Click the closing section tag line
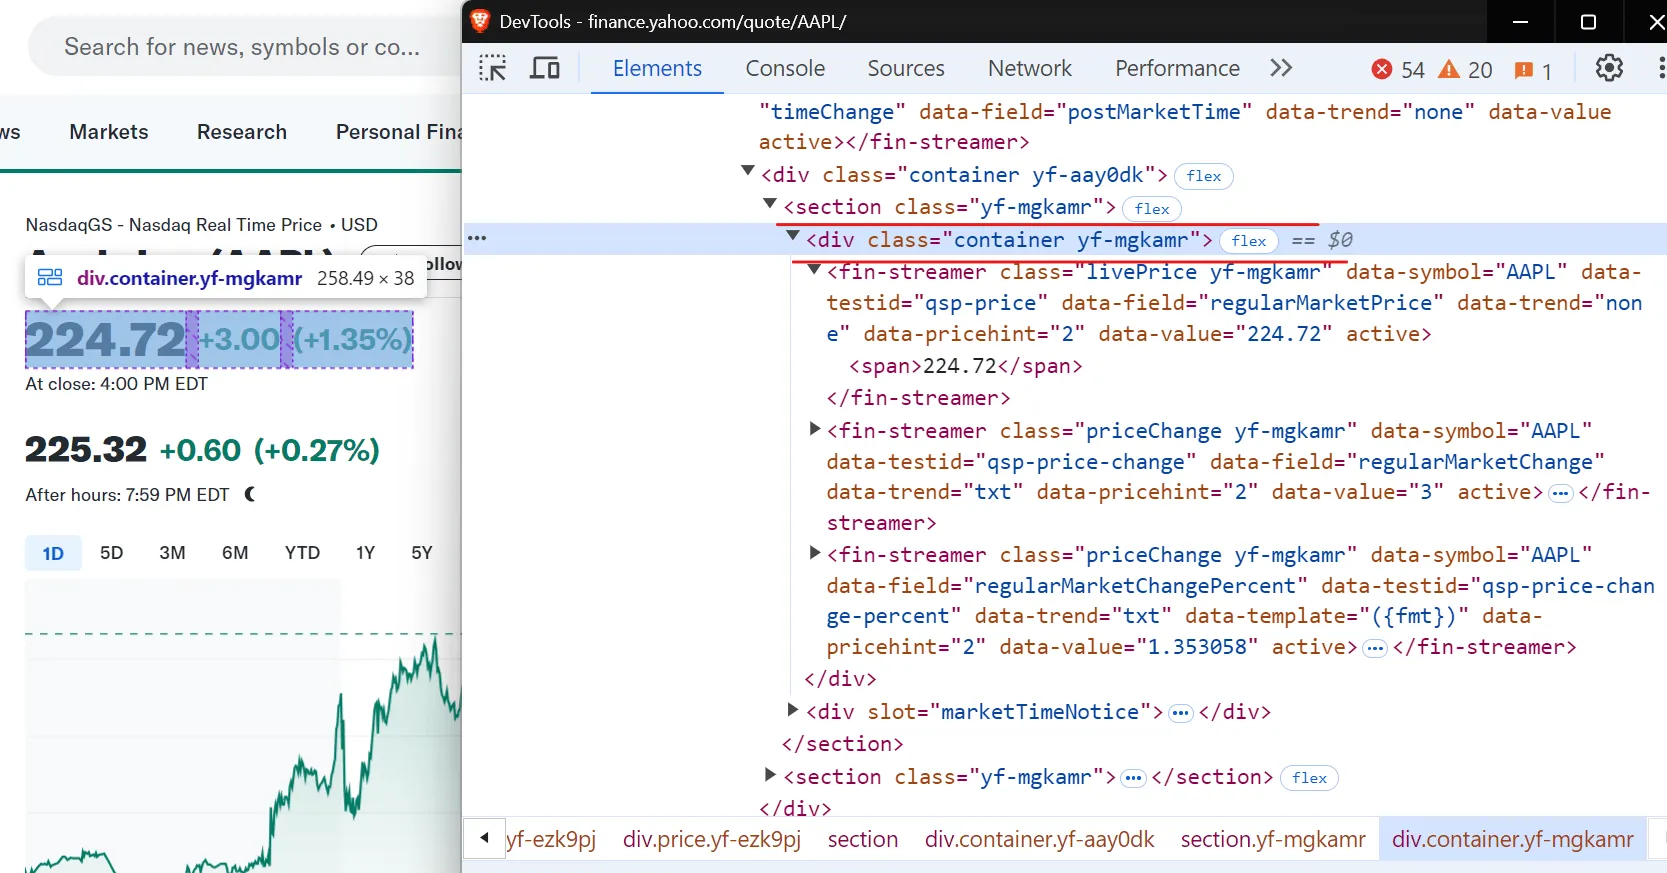This screenshot has height=873, width=1667. tap(842, 744)
